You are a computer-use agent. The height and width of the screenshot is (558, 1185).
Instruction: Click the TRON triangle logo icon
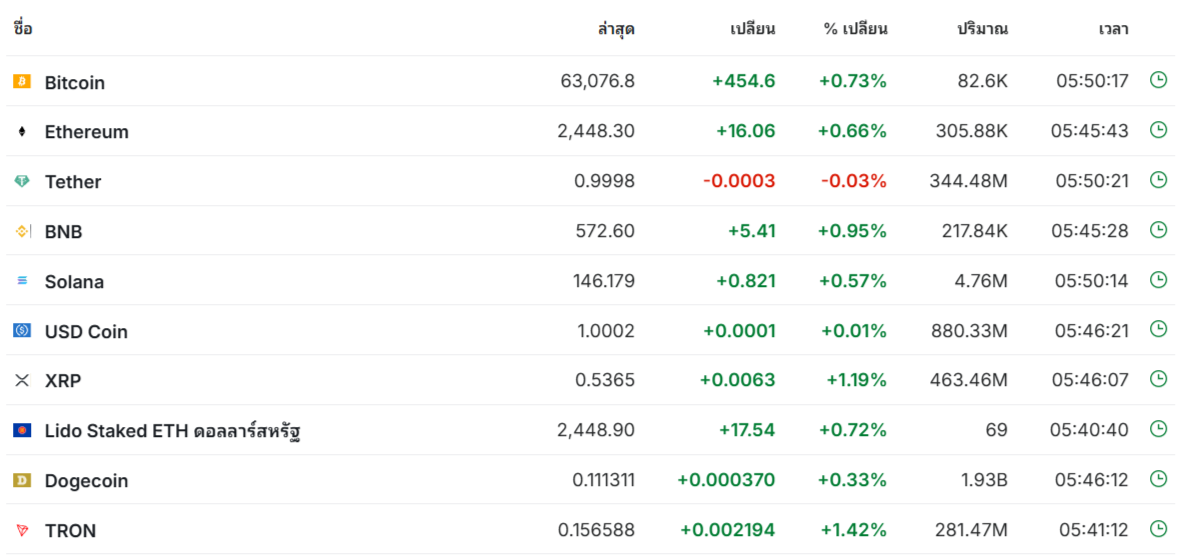[x=22, y=530]
